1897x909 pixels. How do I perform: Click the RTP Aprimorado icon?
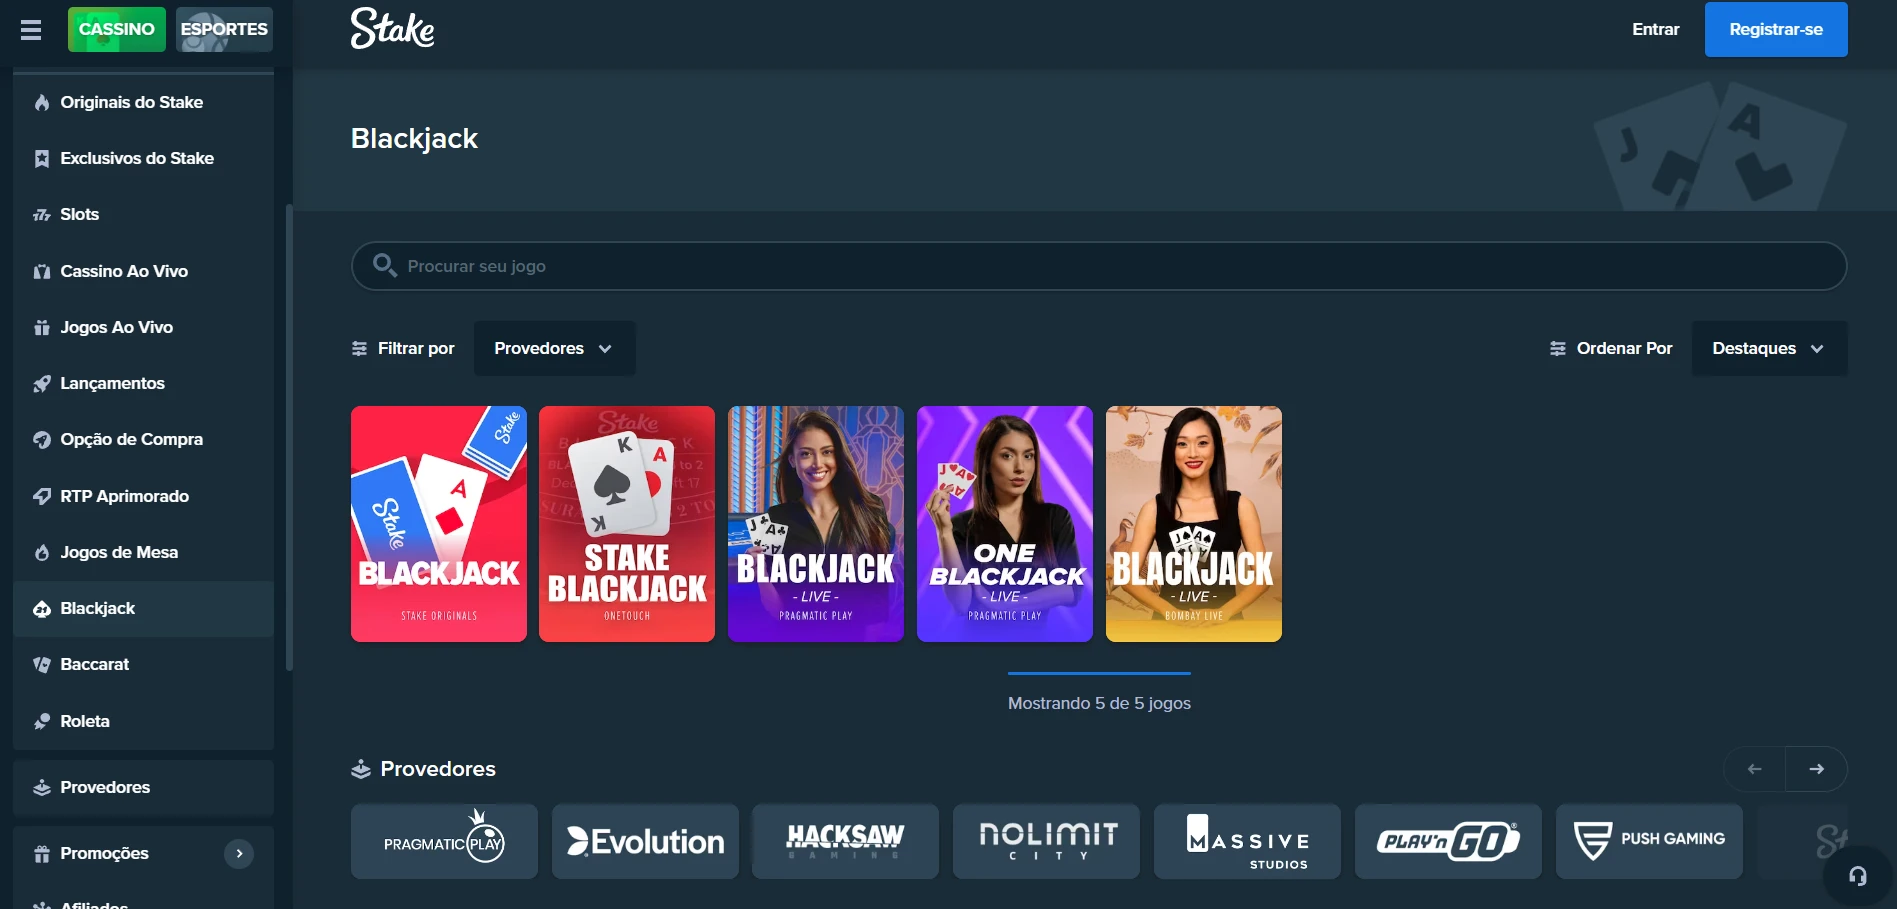pos(42,496)
